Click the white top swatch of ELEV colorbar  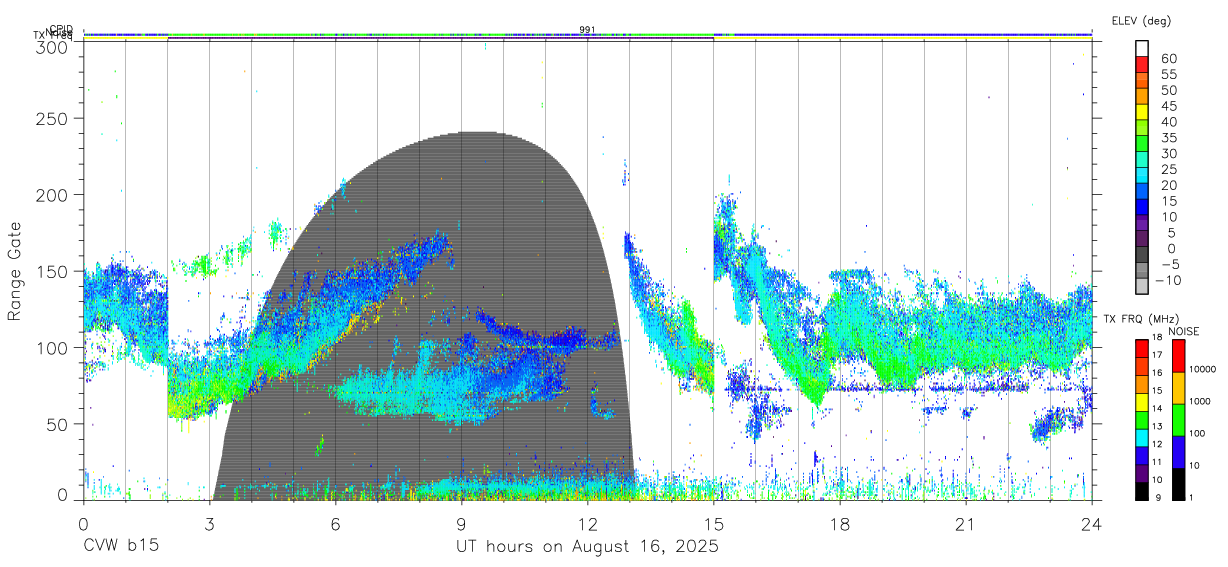[x=1142, y=46]
